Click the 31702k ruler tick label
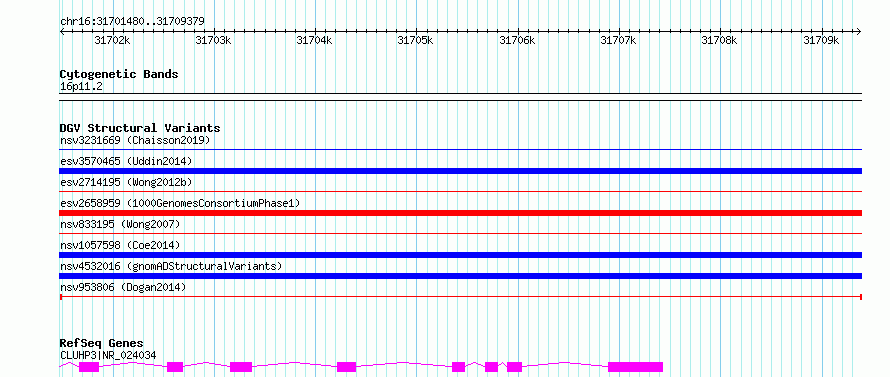The image size is (890, 377). (x=112, y=40)
